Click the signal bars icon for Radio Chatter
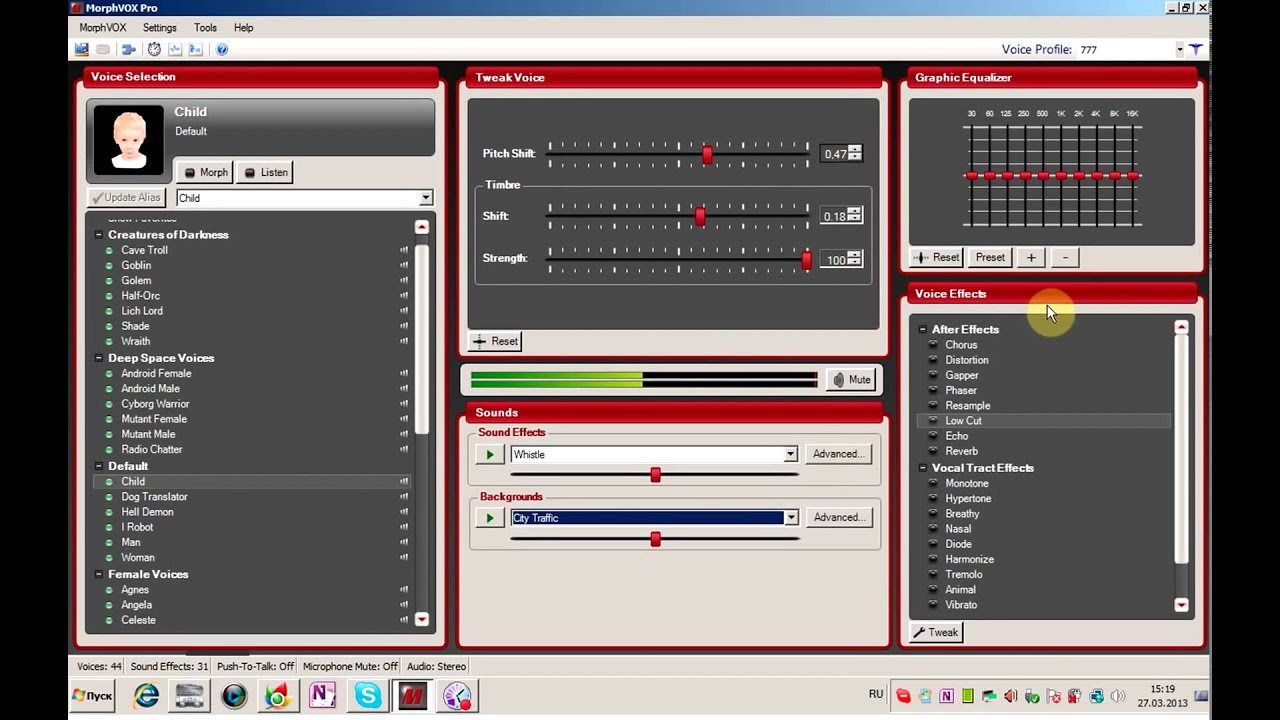Screen dimensions: 1280x720 tap(404, 450)
